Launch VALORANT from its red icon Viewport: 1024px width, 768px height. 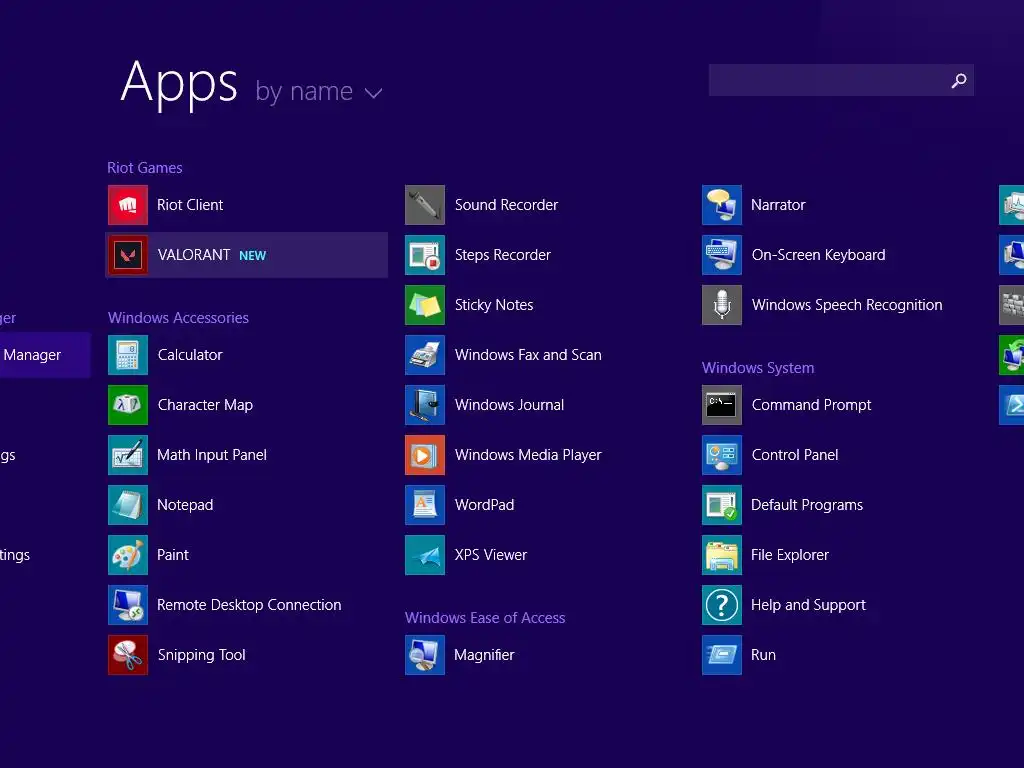pos(128,255)
